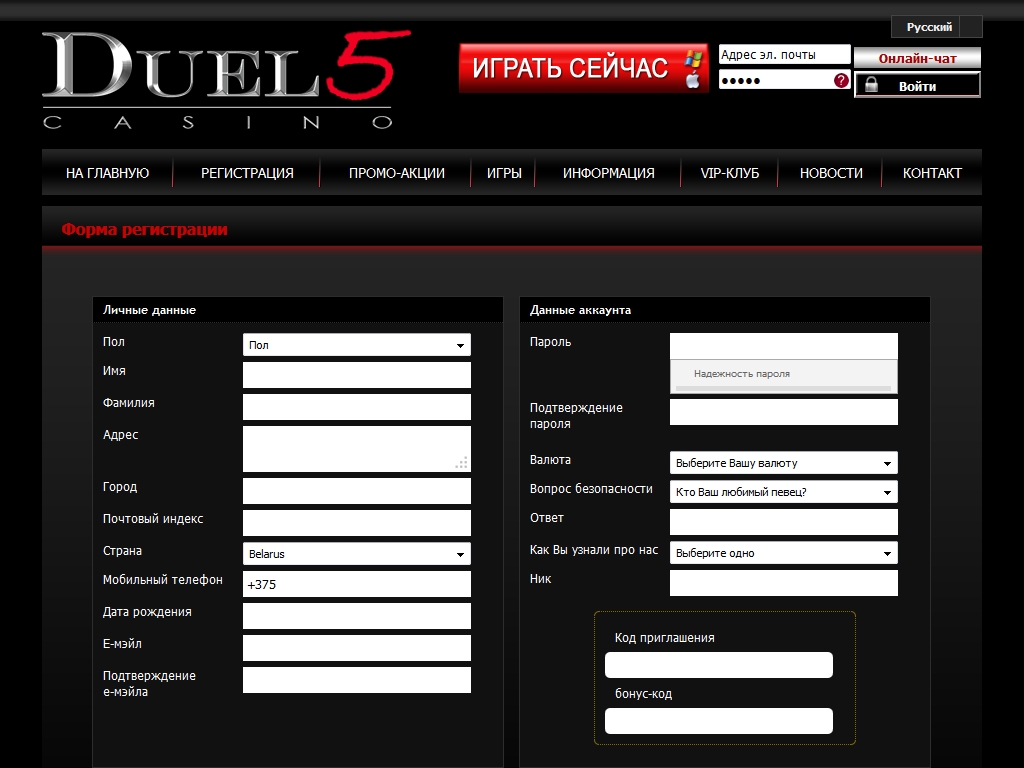Open the Онлайн-чат button
1024x768 pixels.
point(917,59)
